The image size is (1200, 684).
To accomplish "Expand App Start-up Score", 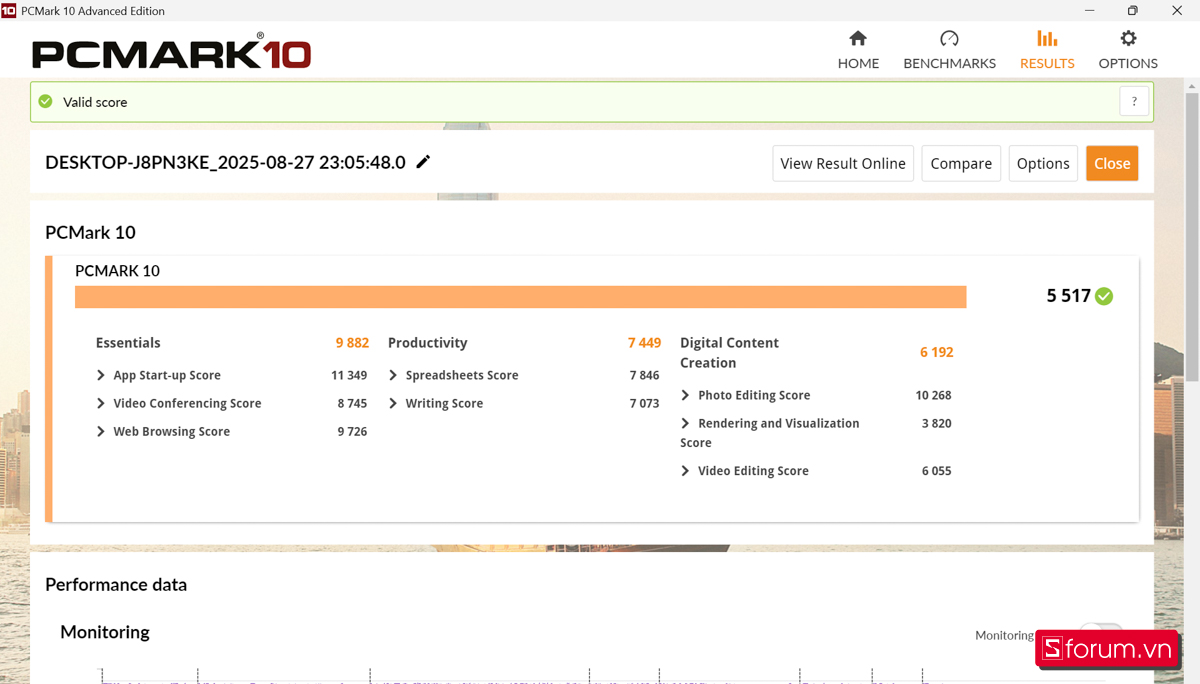I will [x=101, y=375].
